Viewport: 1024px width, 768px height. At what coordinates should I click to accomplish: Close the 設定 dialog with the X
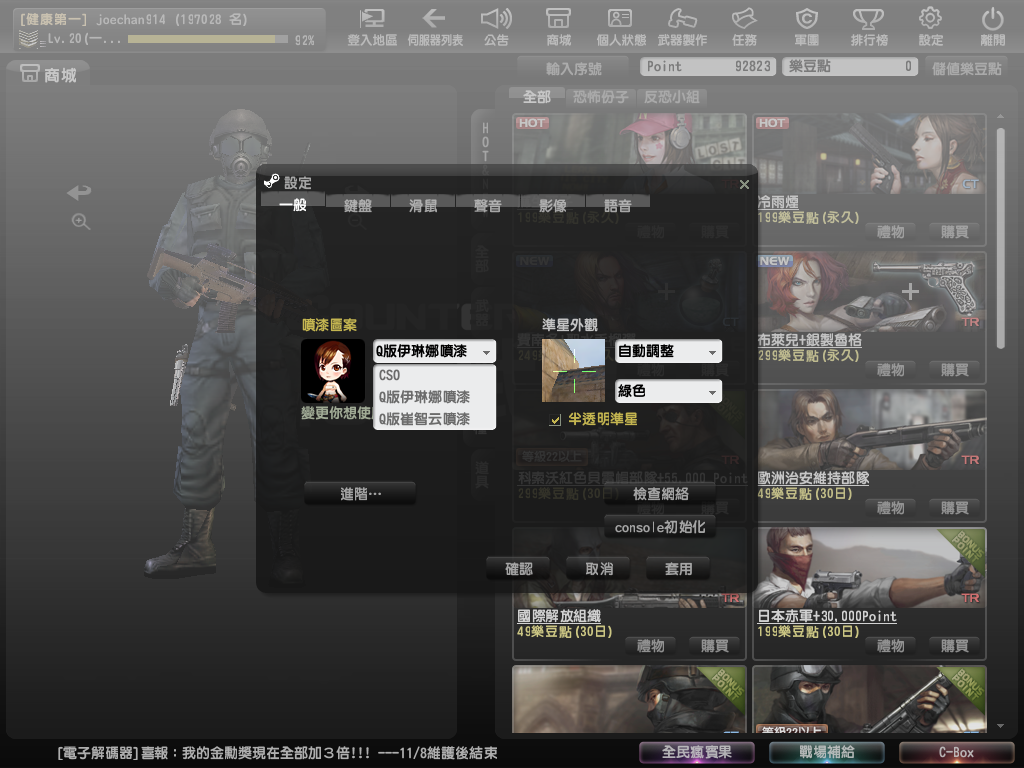(x=744, y=185)
